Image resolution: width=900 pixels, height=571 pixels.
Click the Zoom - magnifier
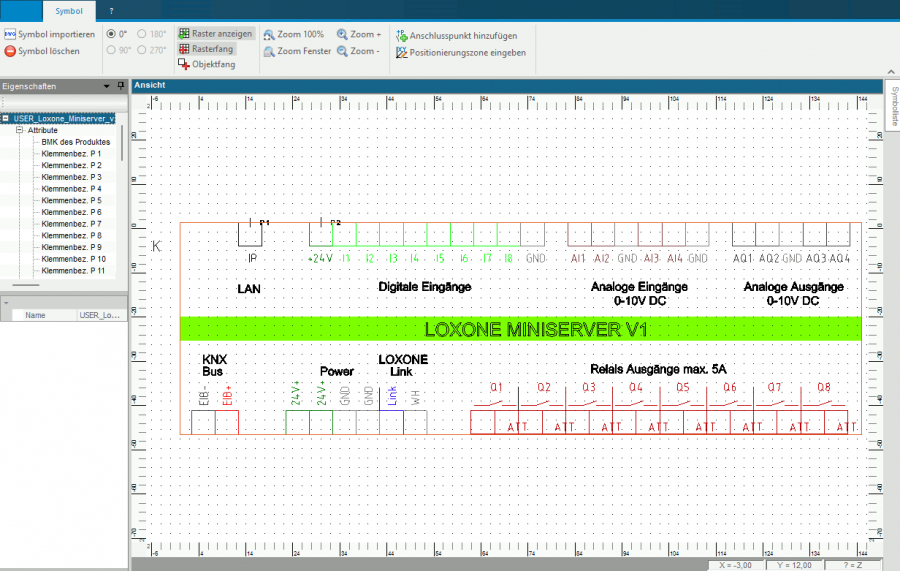342,51
